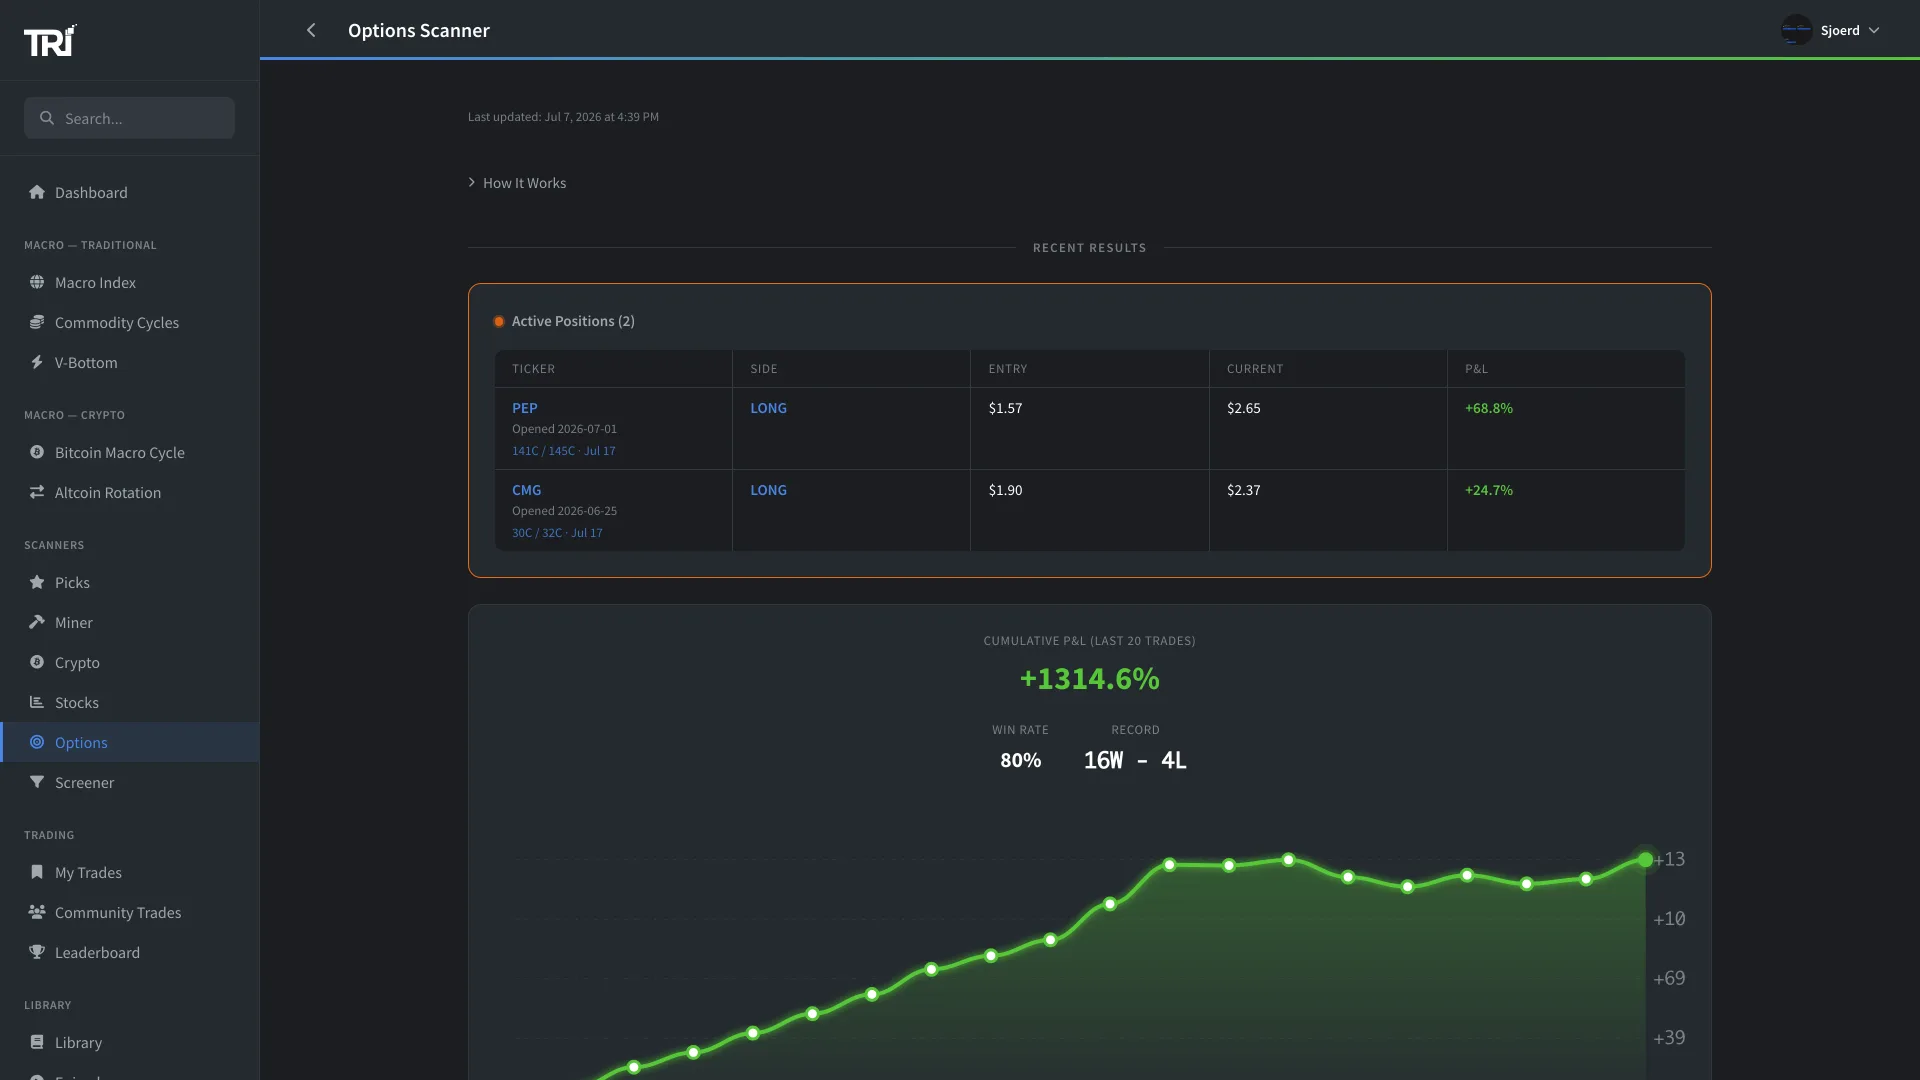Click the last highlighted chart data point
The image size is (1920, 1080).
[1645, 860]
